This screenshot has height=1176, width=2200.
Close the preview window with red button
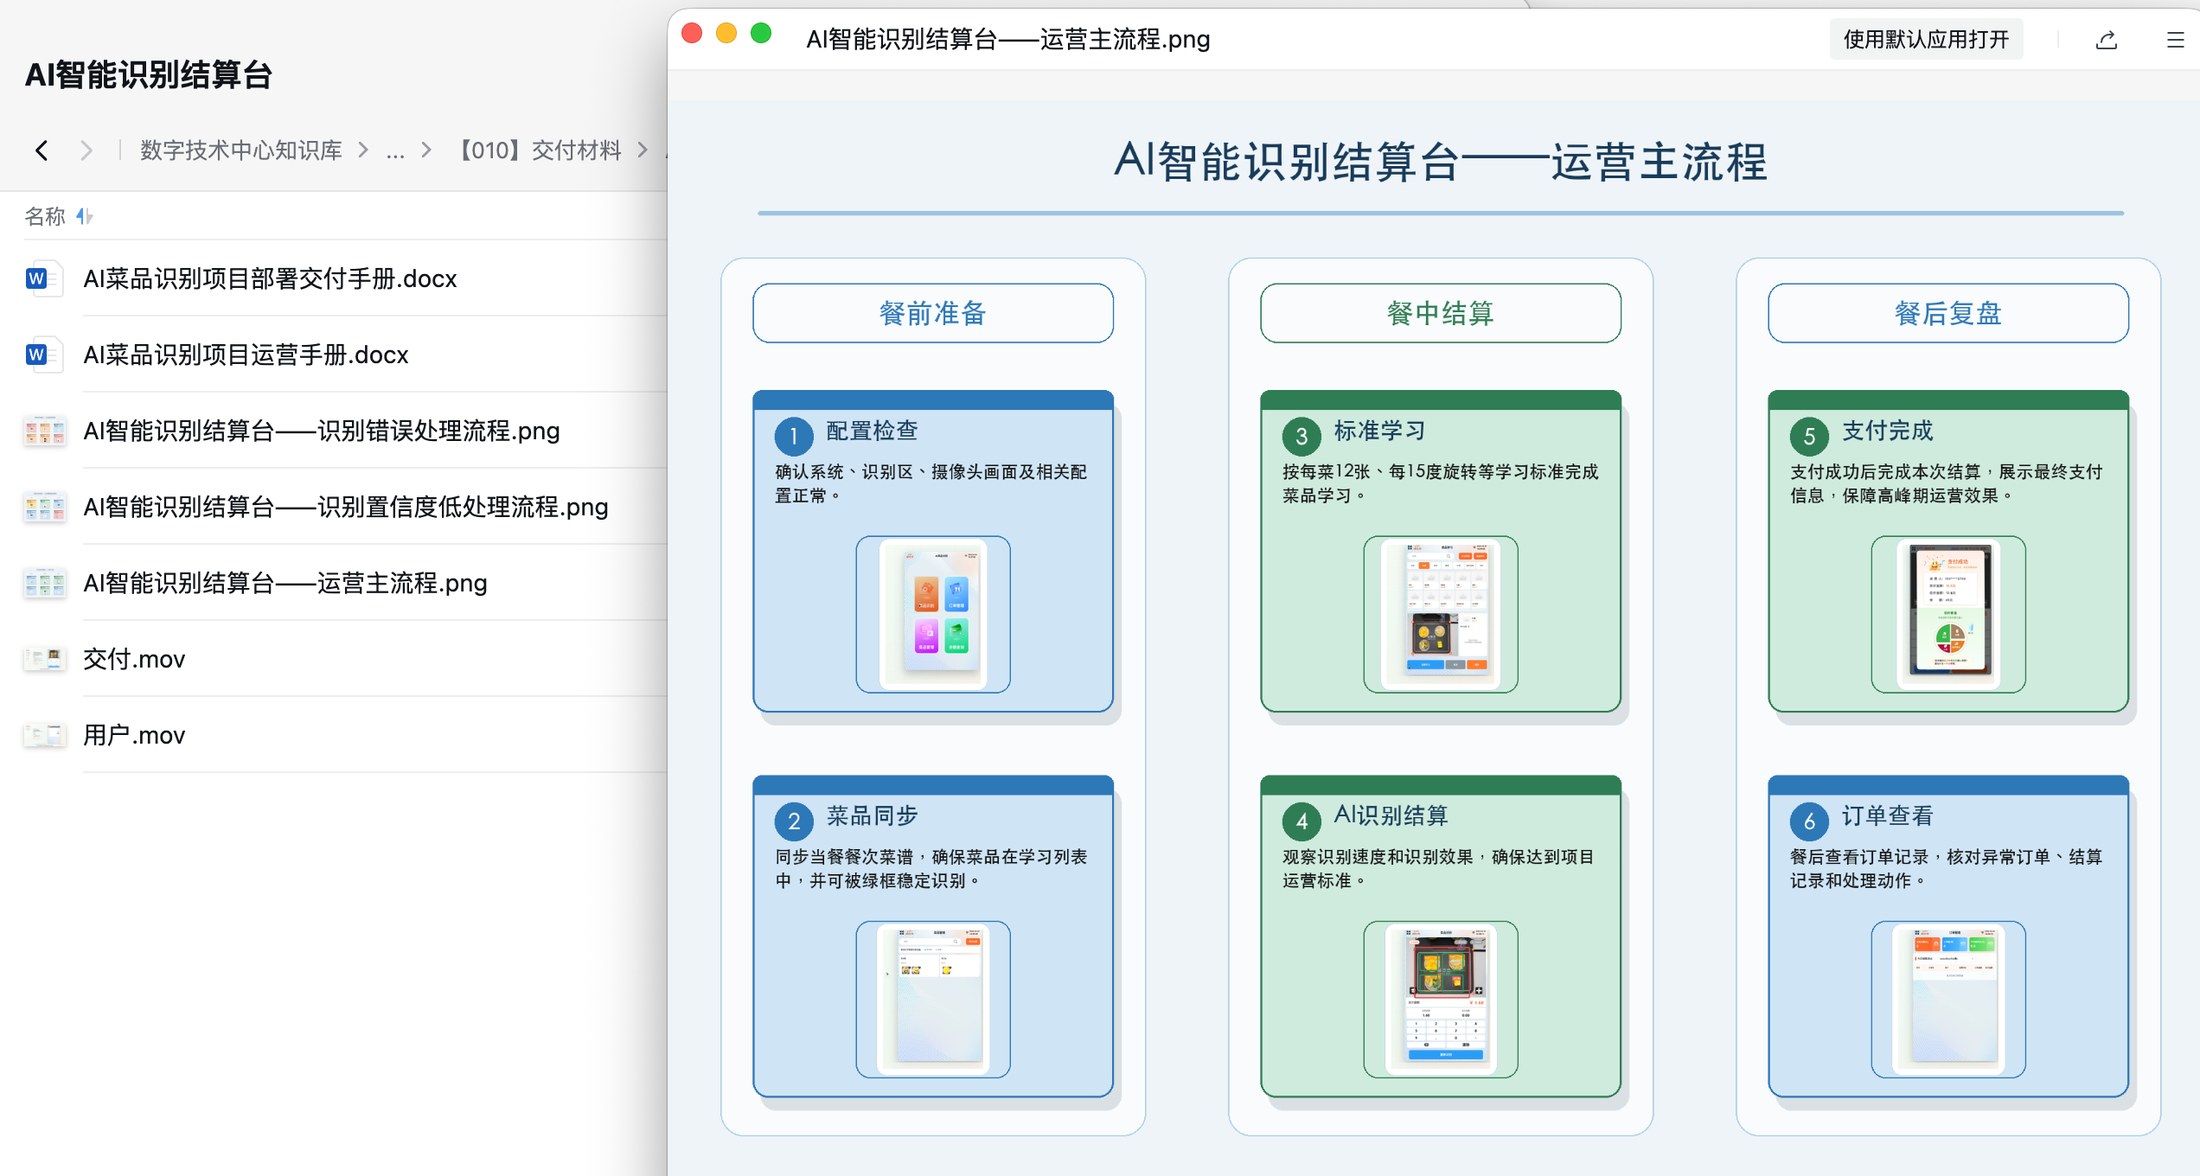pyautogui.click(x=691, y=34)
